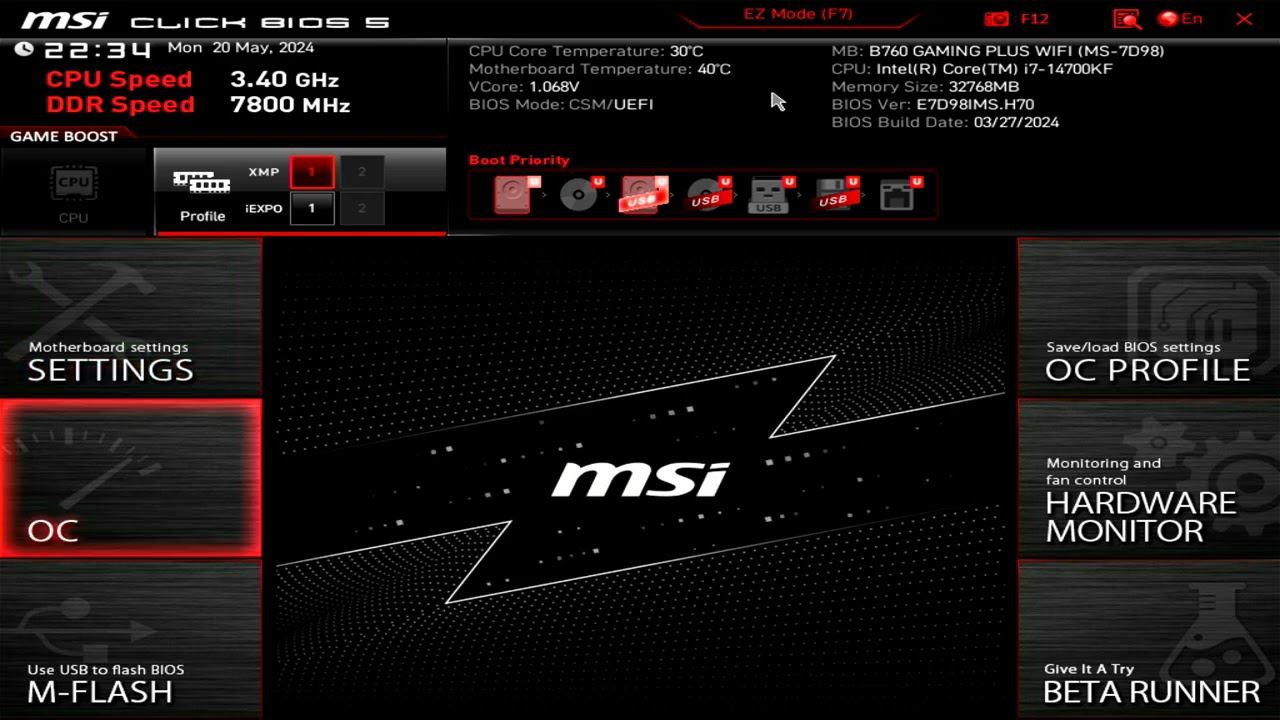This screenshot has height=720, width=1280.
Task: Click the DDR Speed 7800 MHz value
Action: (290, 105)
